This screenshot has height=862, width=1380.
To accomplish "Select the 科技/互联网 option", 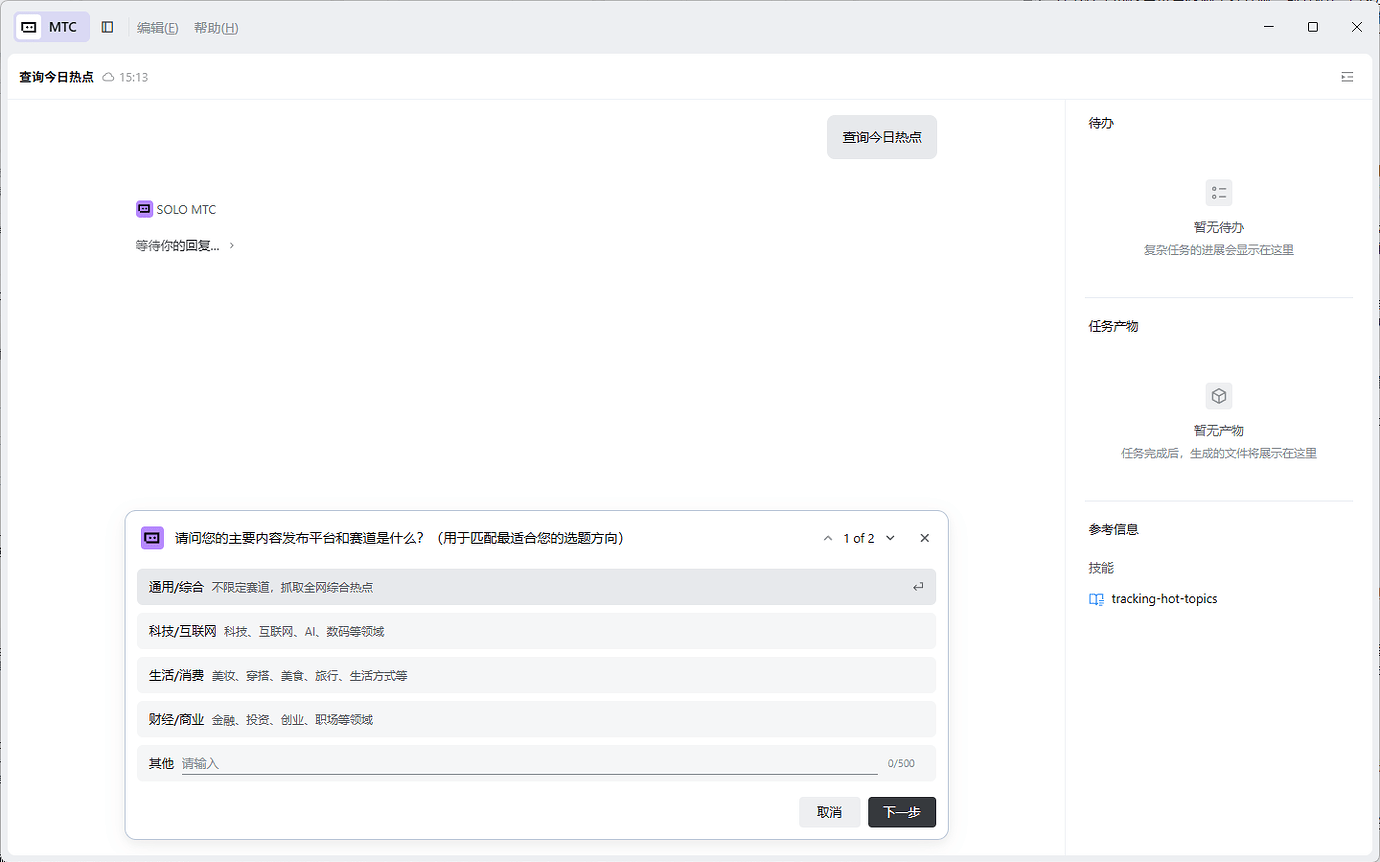I will [536, 631].
